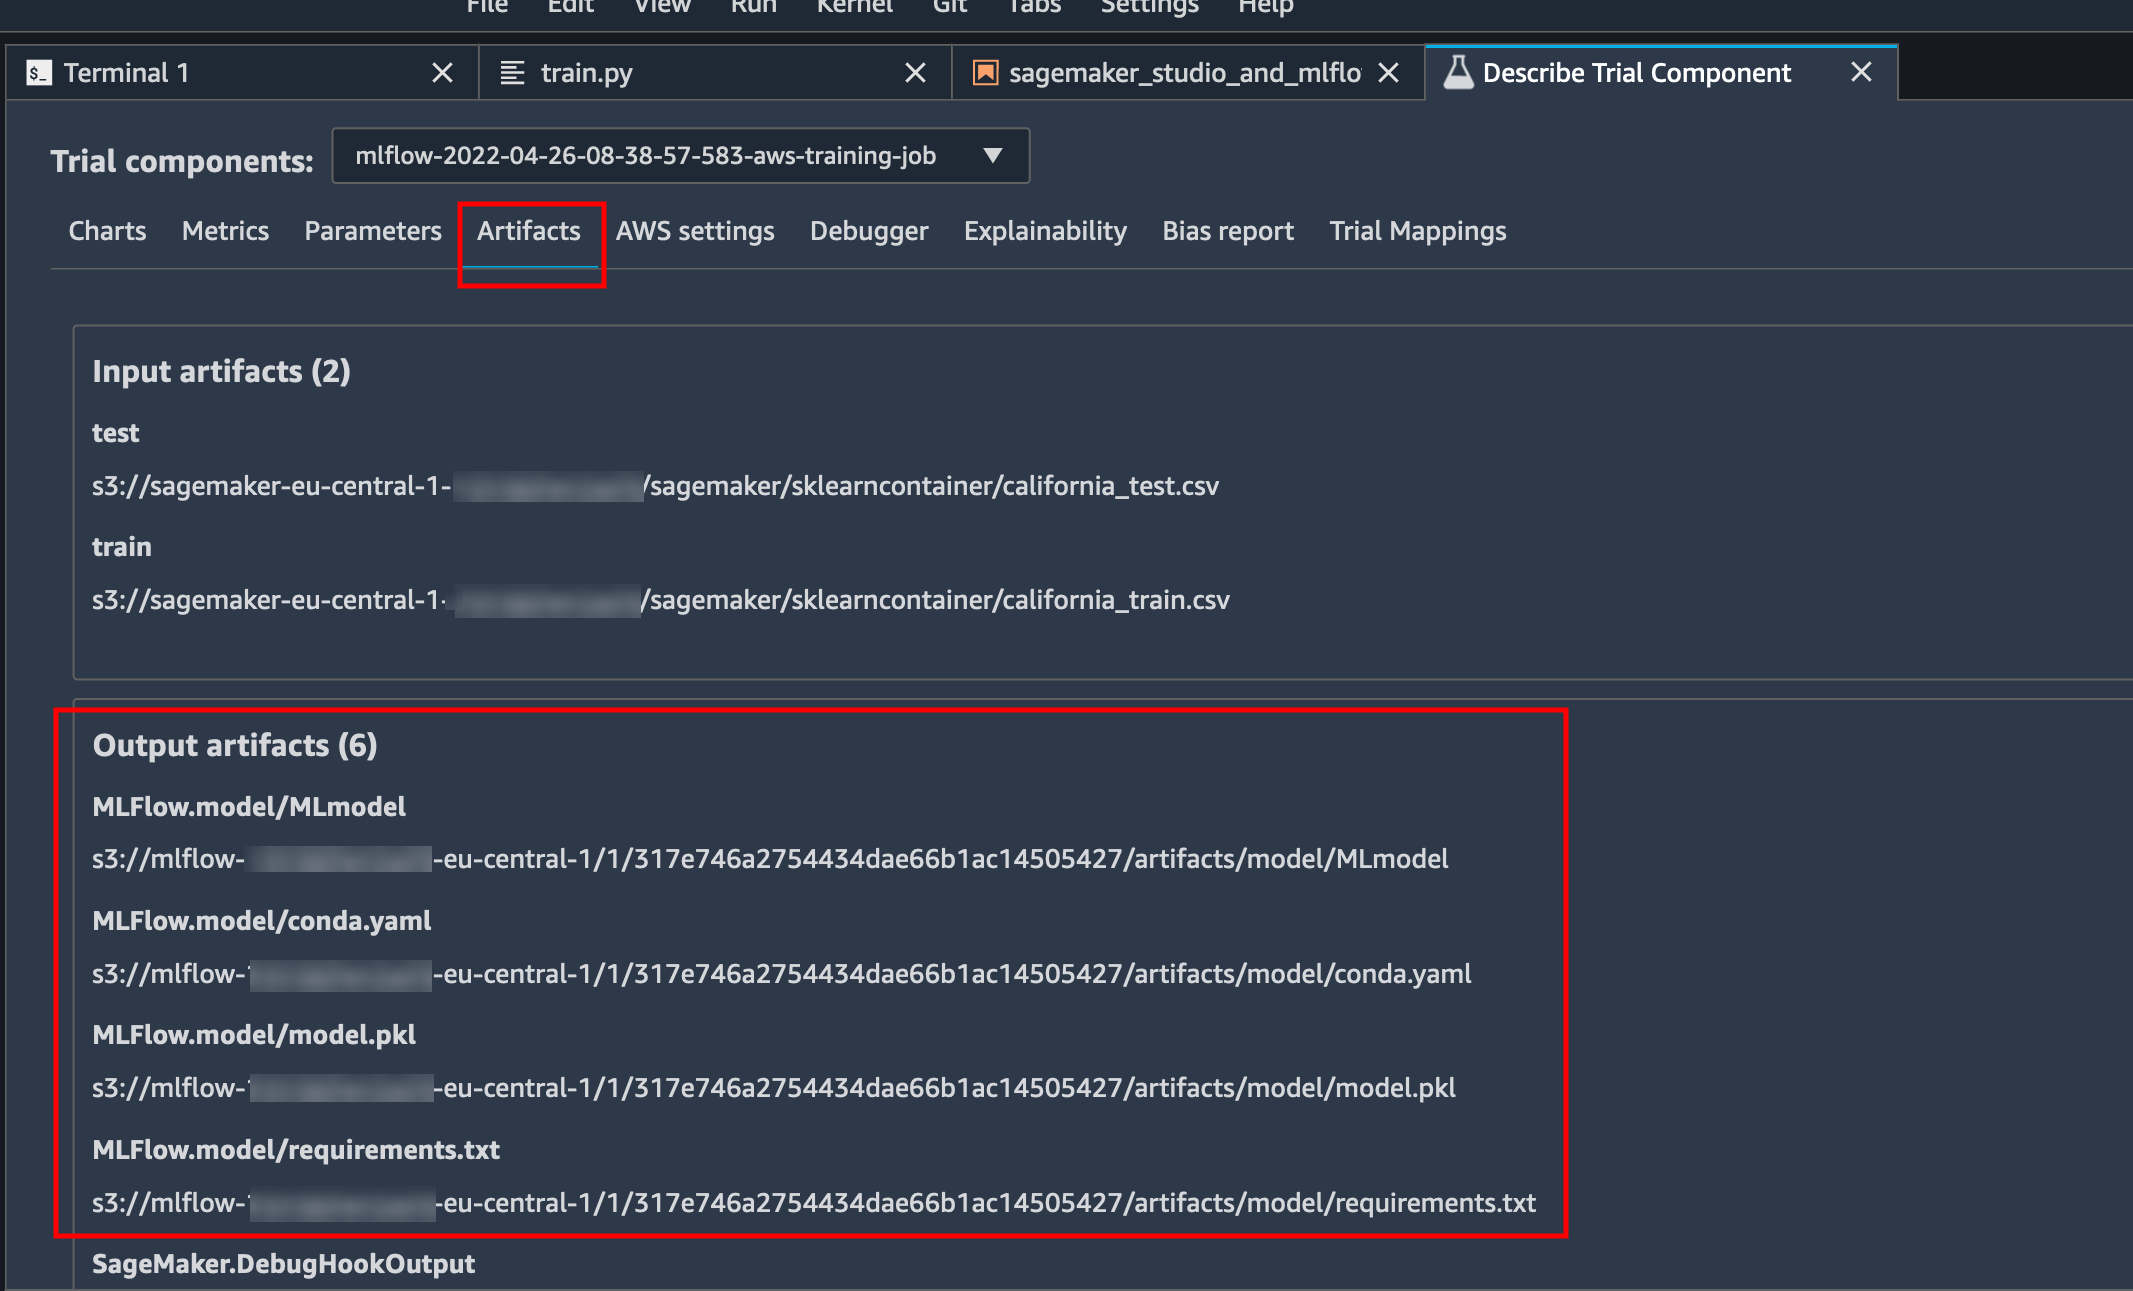This screenshot has height=1291, width=2133.
Task: Close the sagemaker_studio_and_mlflow notebook tab
Action: click(1388, 73)
